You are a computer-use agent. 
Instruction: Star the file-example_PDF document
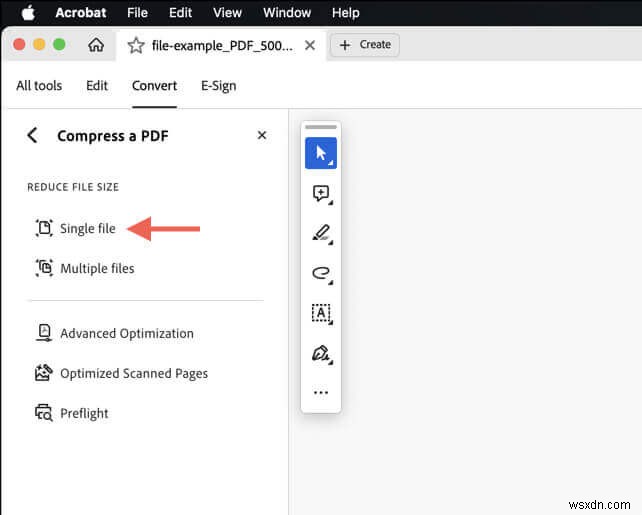136,45
